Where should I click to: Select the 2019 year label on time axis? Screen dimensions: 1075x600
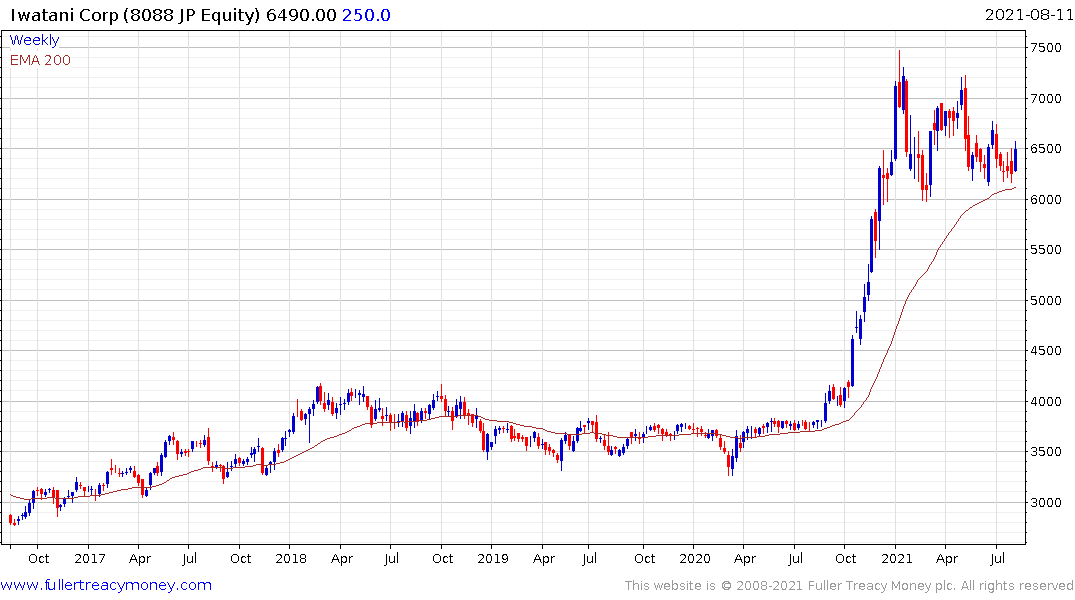[493, 558]
